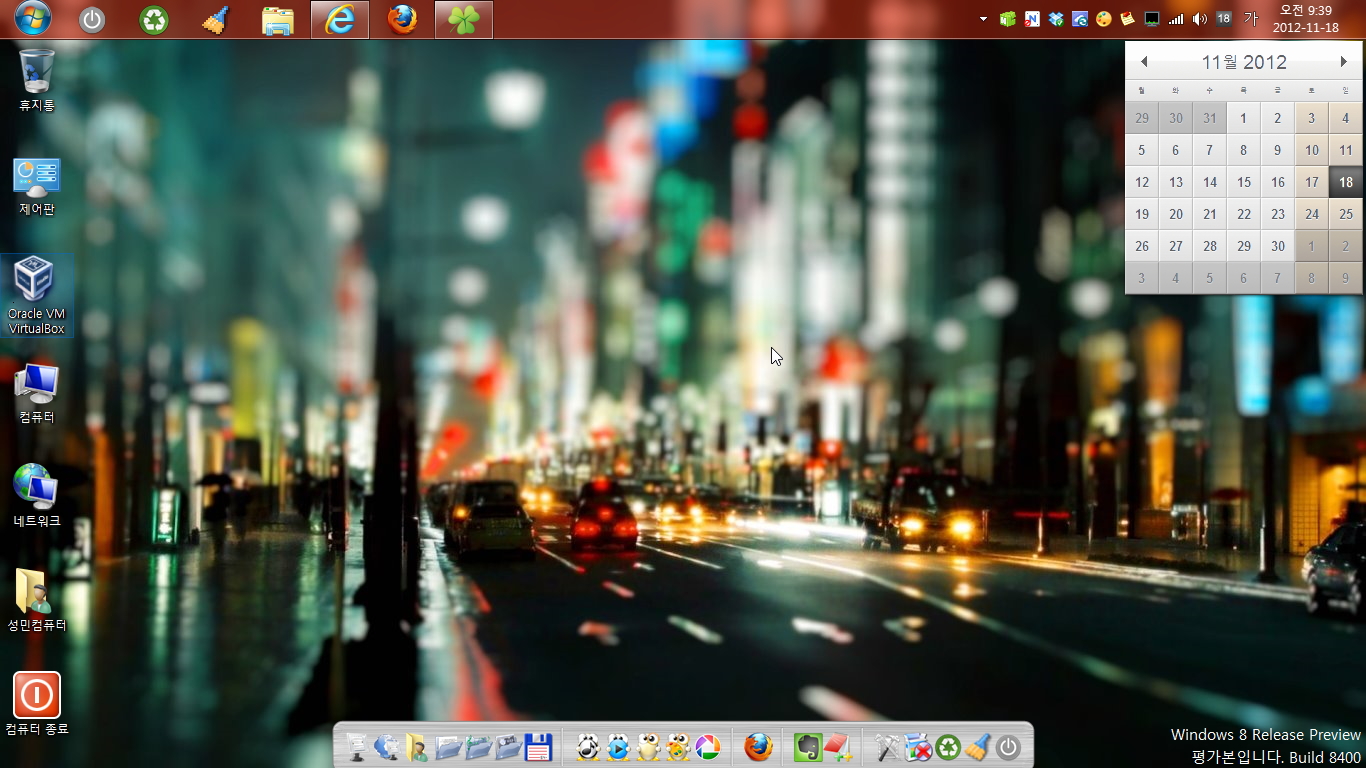Open the Windows Start orb
The width and height of the screenshot is (1366, 768).
[33, 18]
